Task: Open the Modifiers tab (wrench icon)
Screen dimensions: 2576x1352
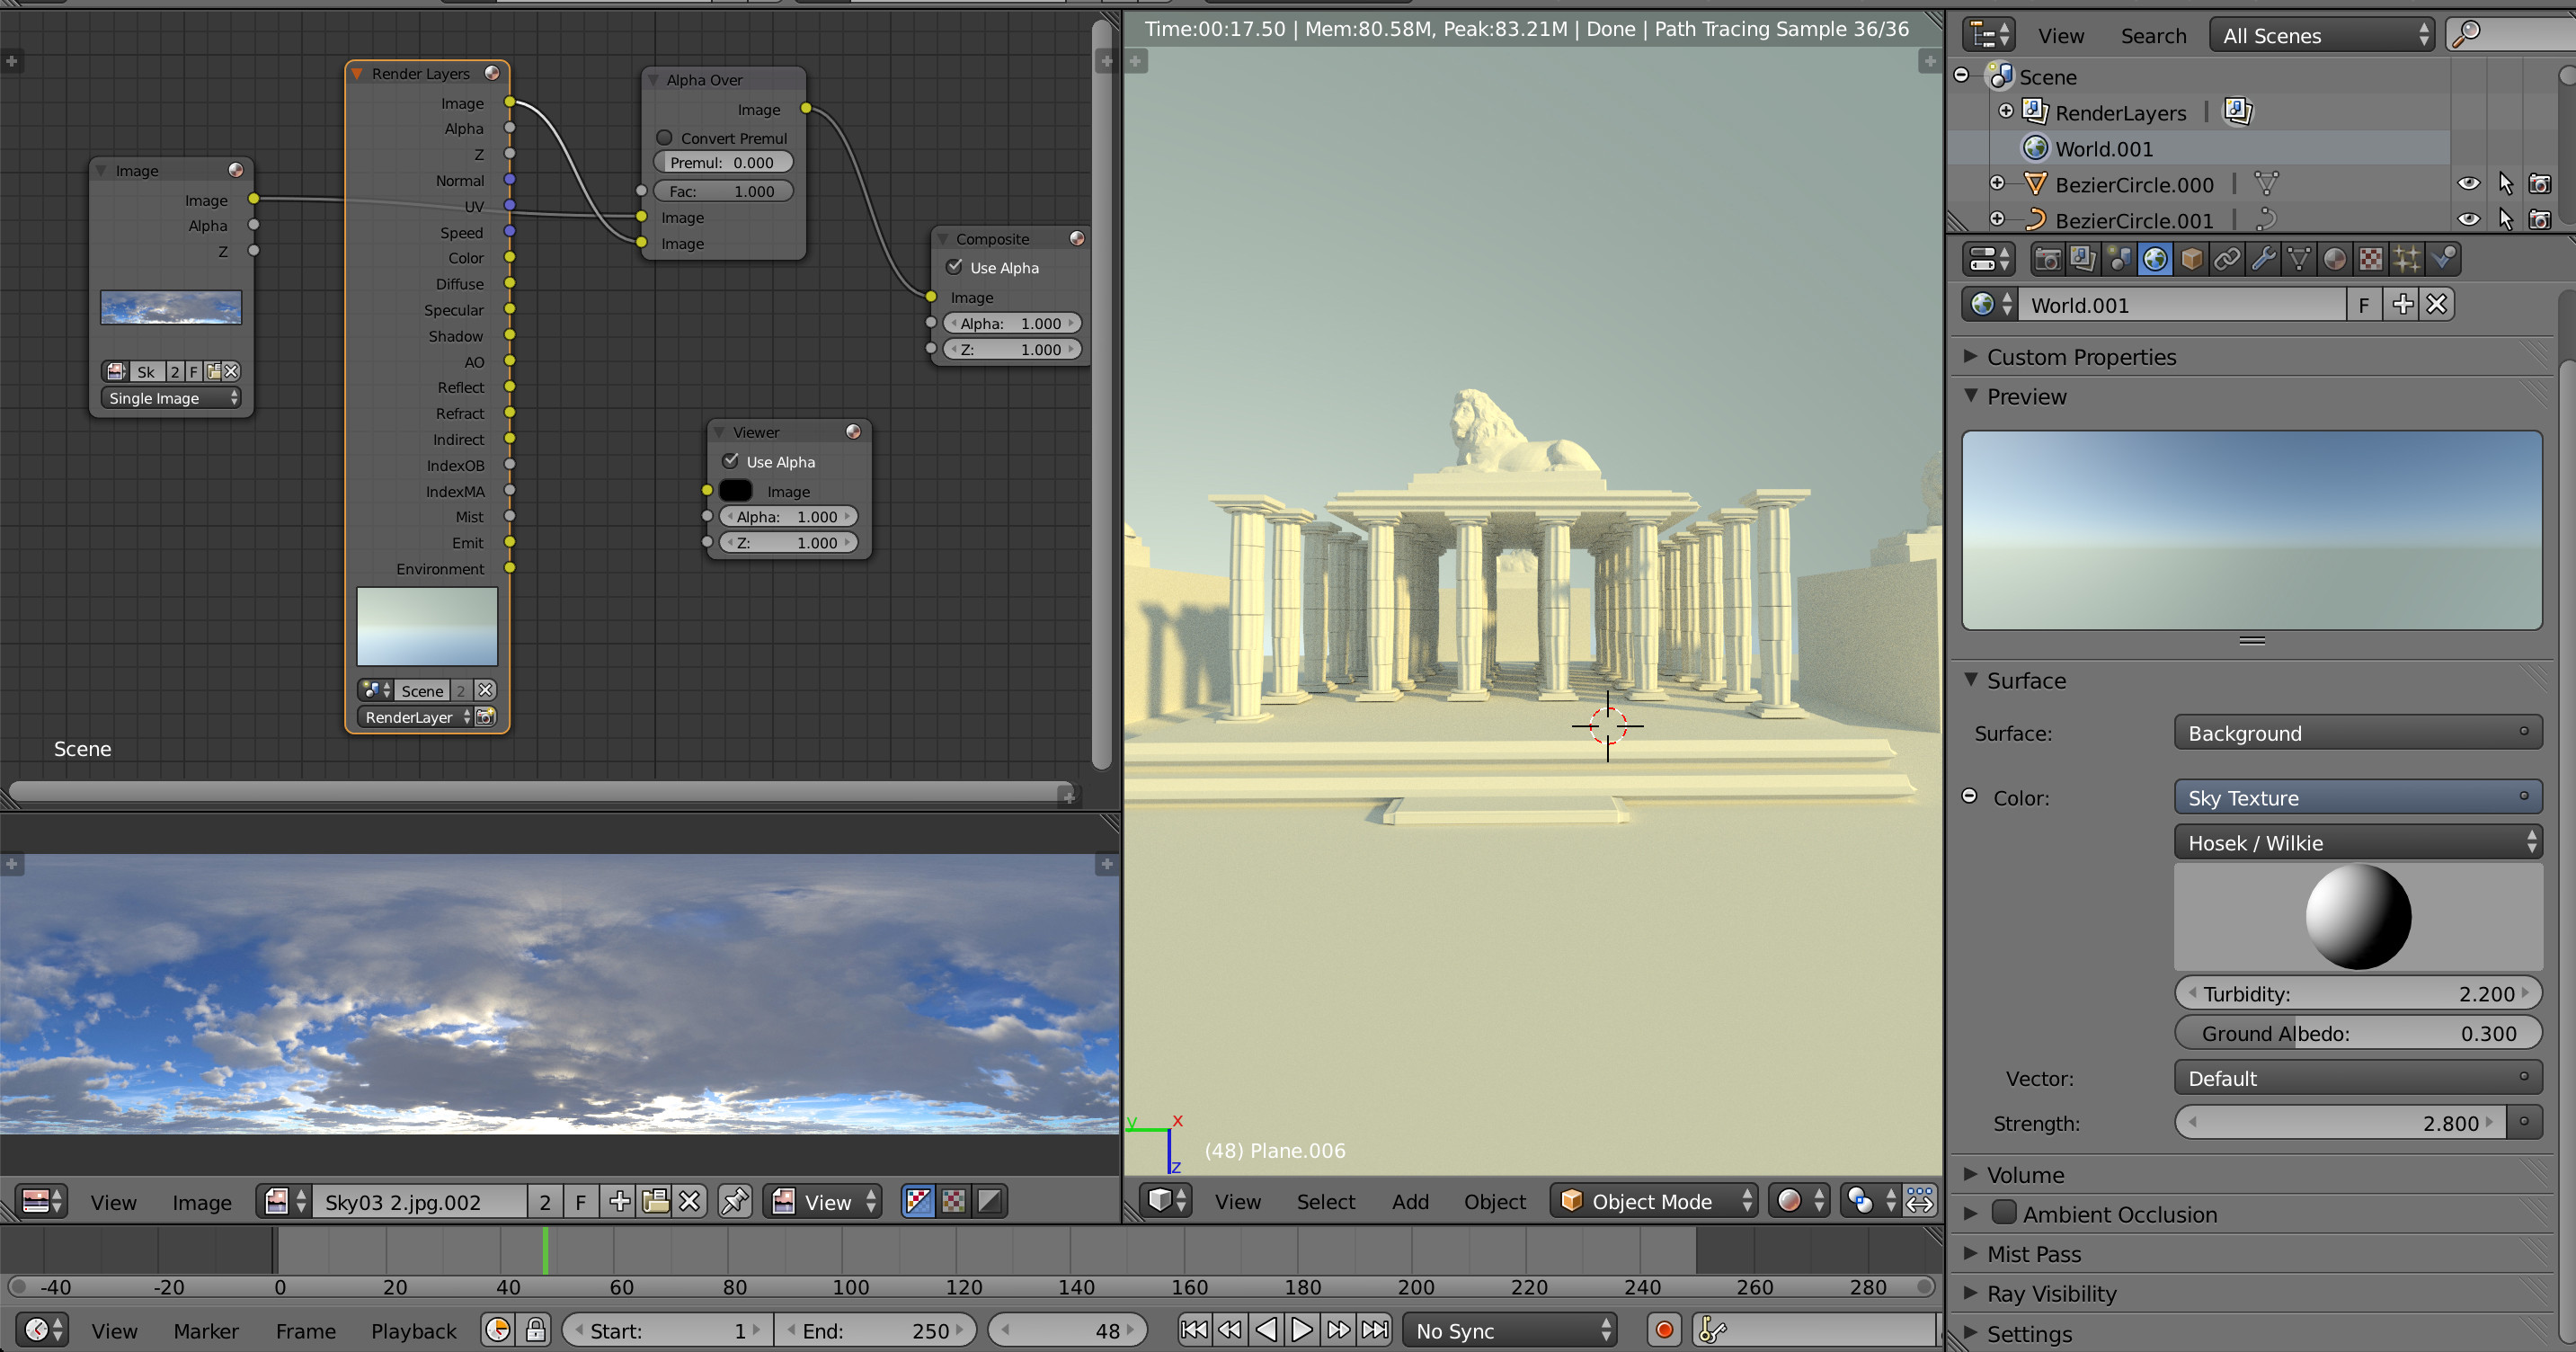Action: point(2265,259)
